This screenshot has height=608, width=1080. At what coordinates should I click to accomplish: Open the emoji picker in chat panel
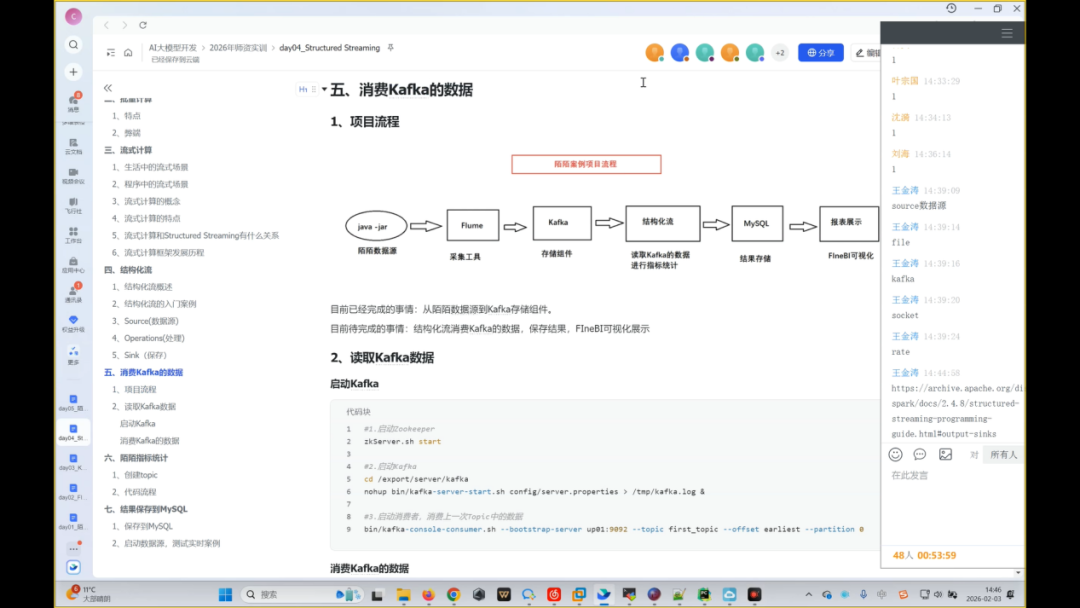coord(896,454)
